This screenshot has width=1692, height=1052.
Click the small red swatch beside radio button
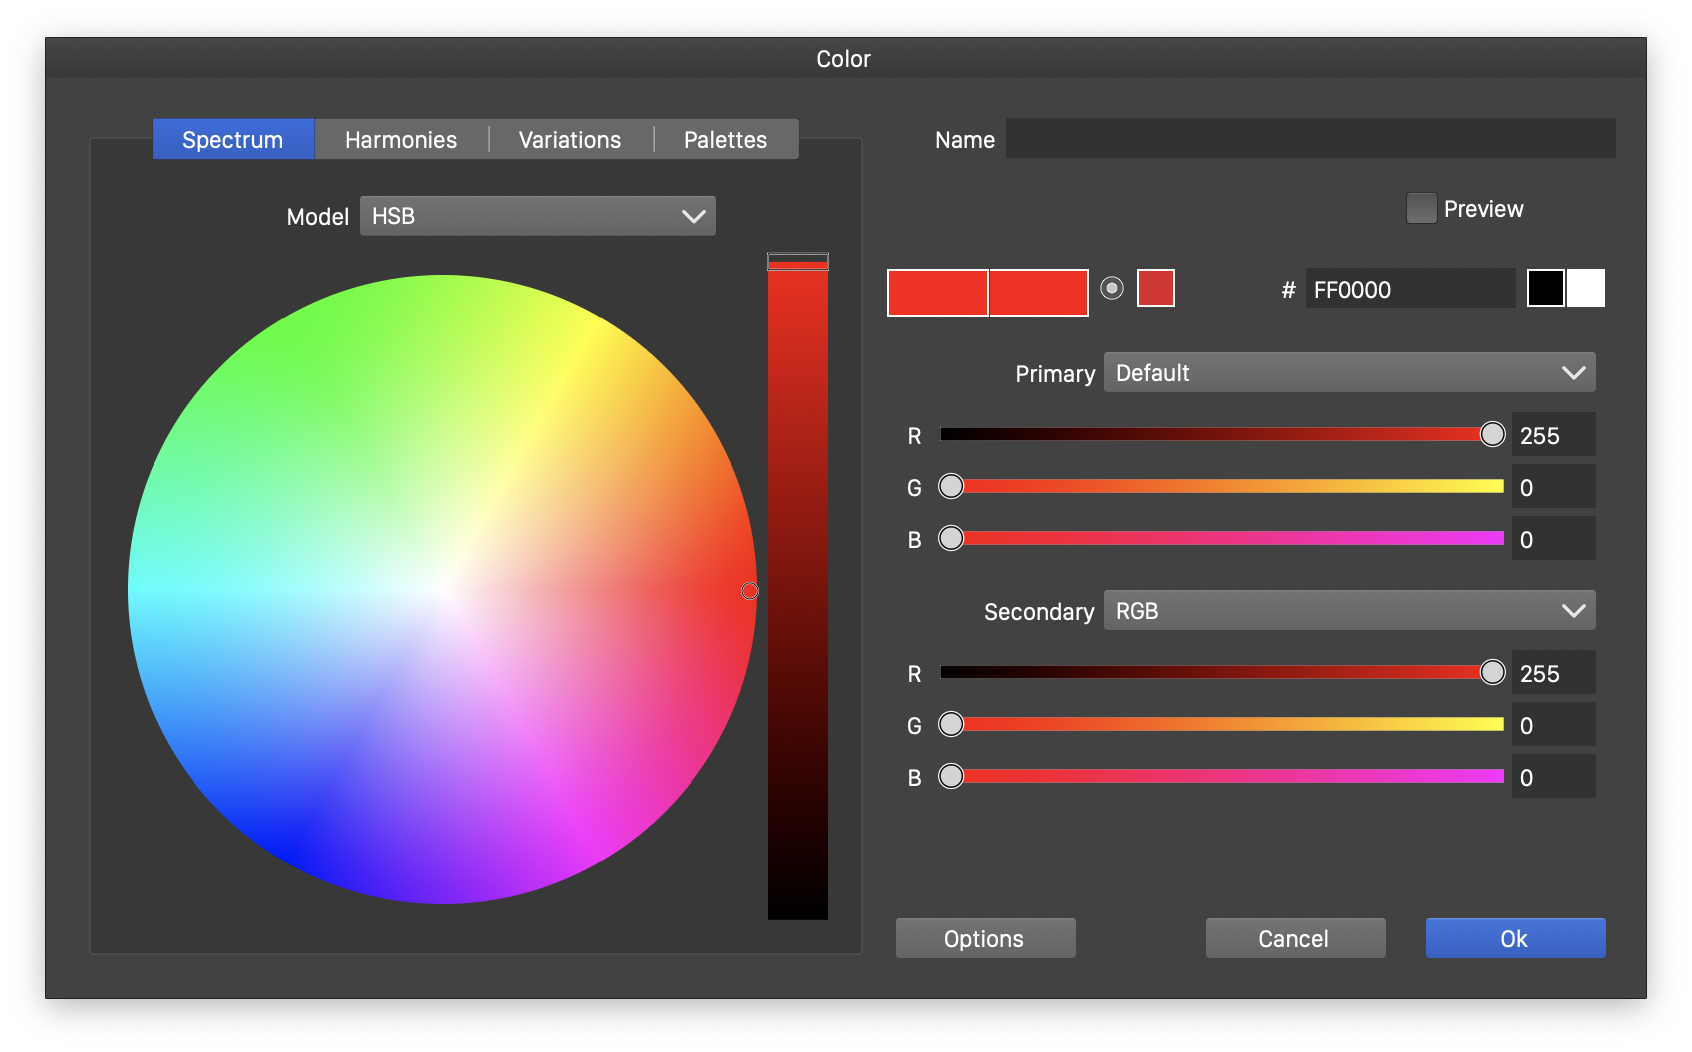[x=1156, y=289]
